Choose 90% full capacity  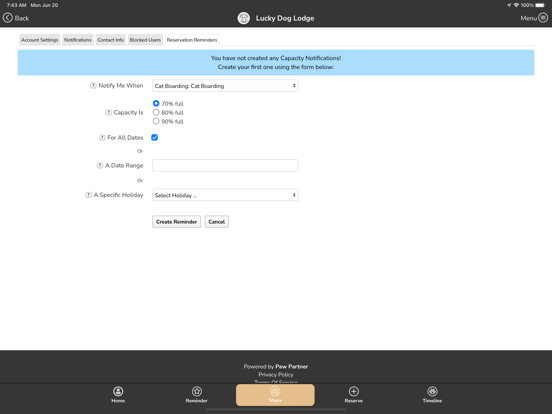click(x=156, y=121)
